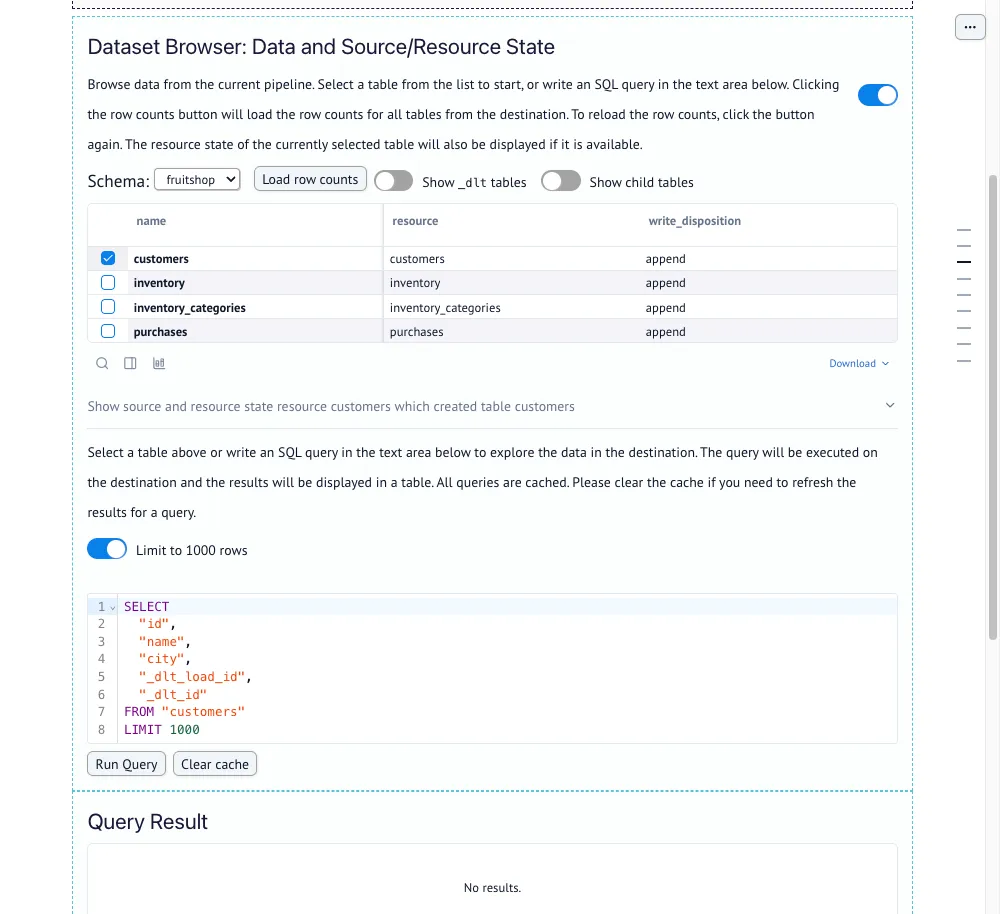Toggle off the Dataset Browser section switch
This screenshot has height=914, width=1000.
pos(878,95)
